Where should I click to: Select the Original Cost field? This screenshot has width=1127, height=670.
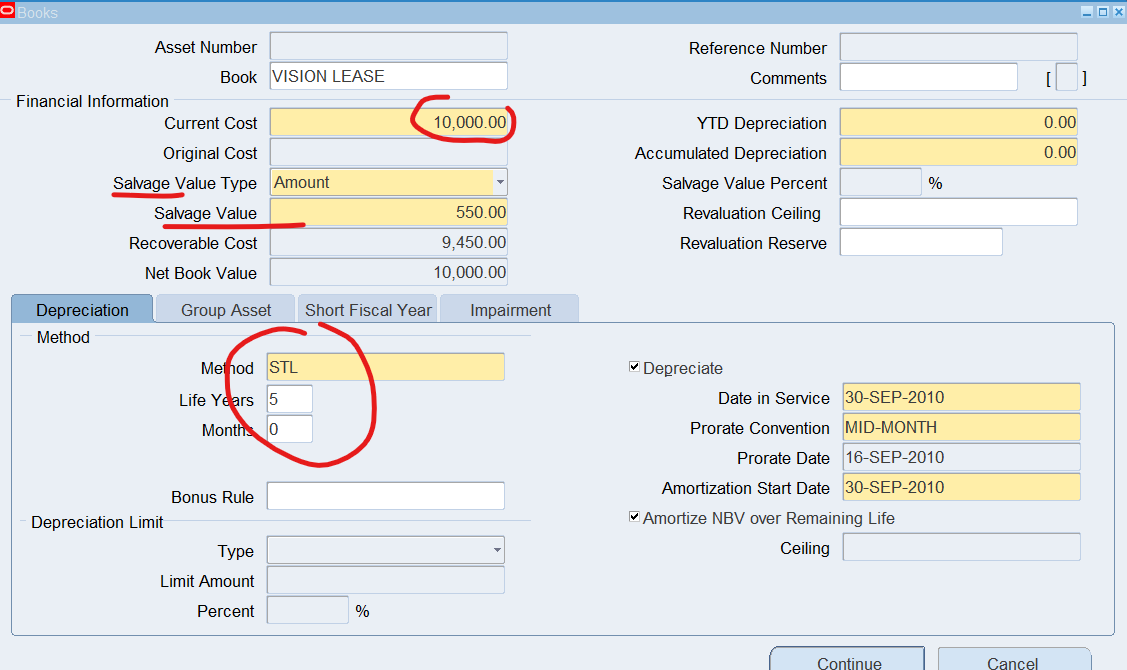coord(389,152)
